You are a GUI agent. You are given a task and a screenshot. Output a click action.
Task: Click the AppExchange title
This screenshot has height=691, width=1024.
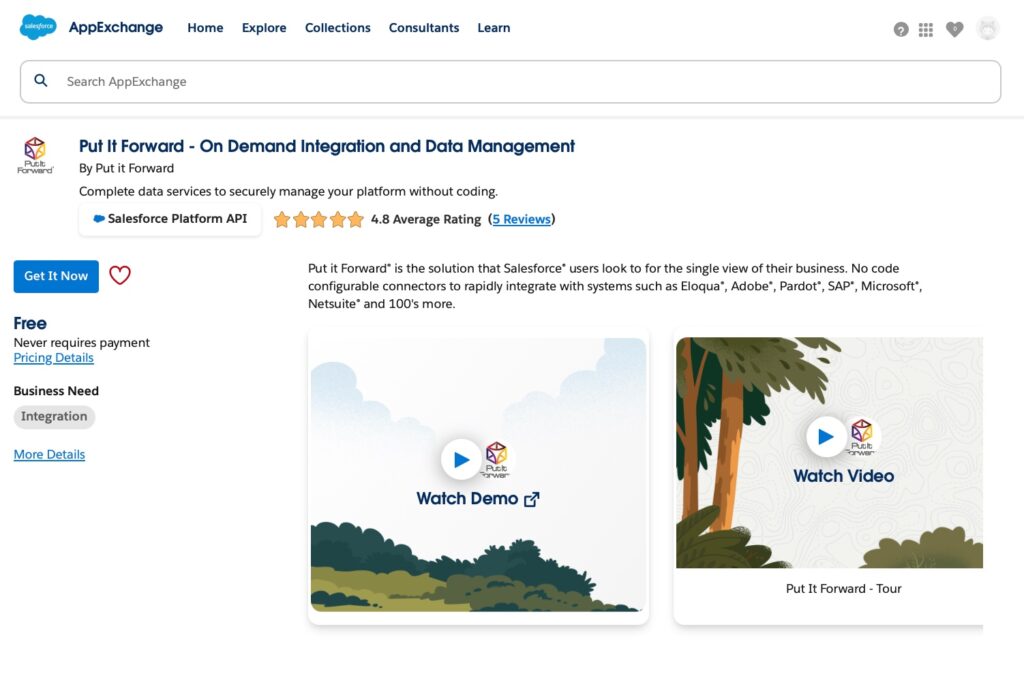tap(116, 27)
